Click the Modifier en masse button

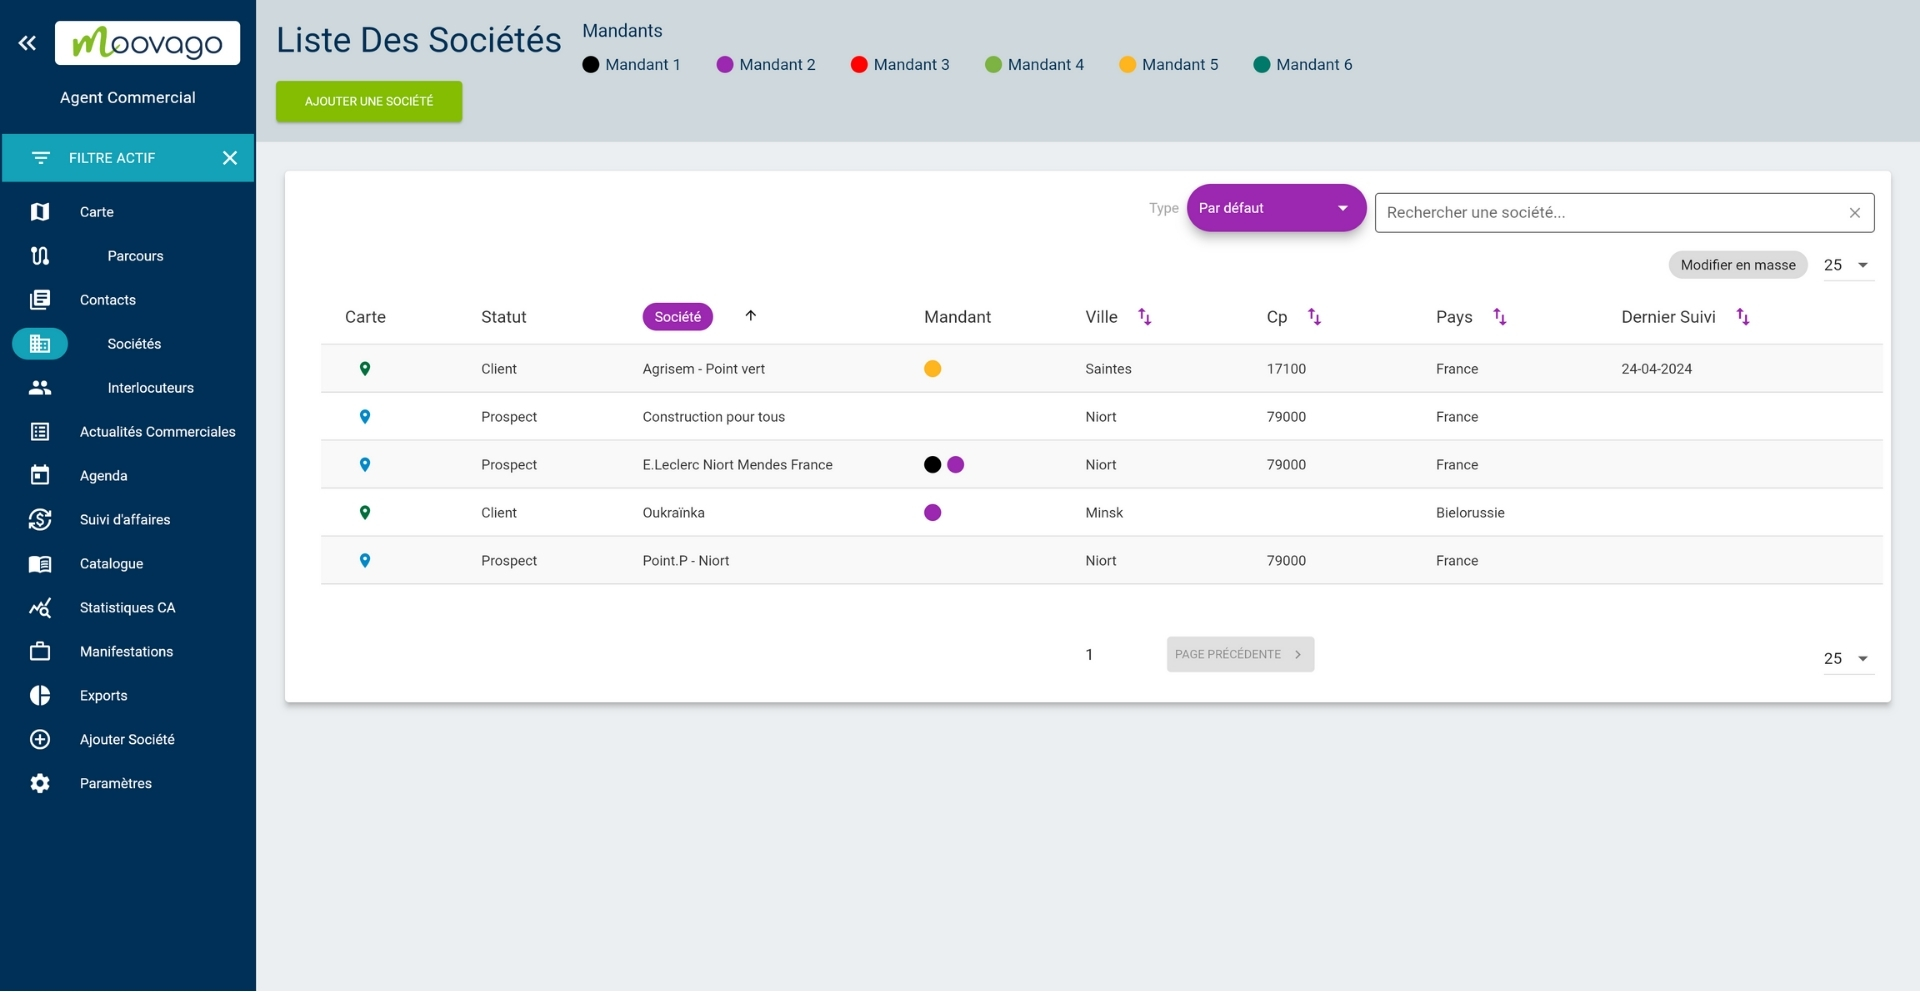[x=1737, y=265]
